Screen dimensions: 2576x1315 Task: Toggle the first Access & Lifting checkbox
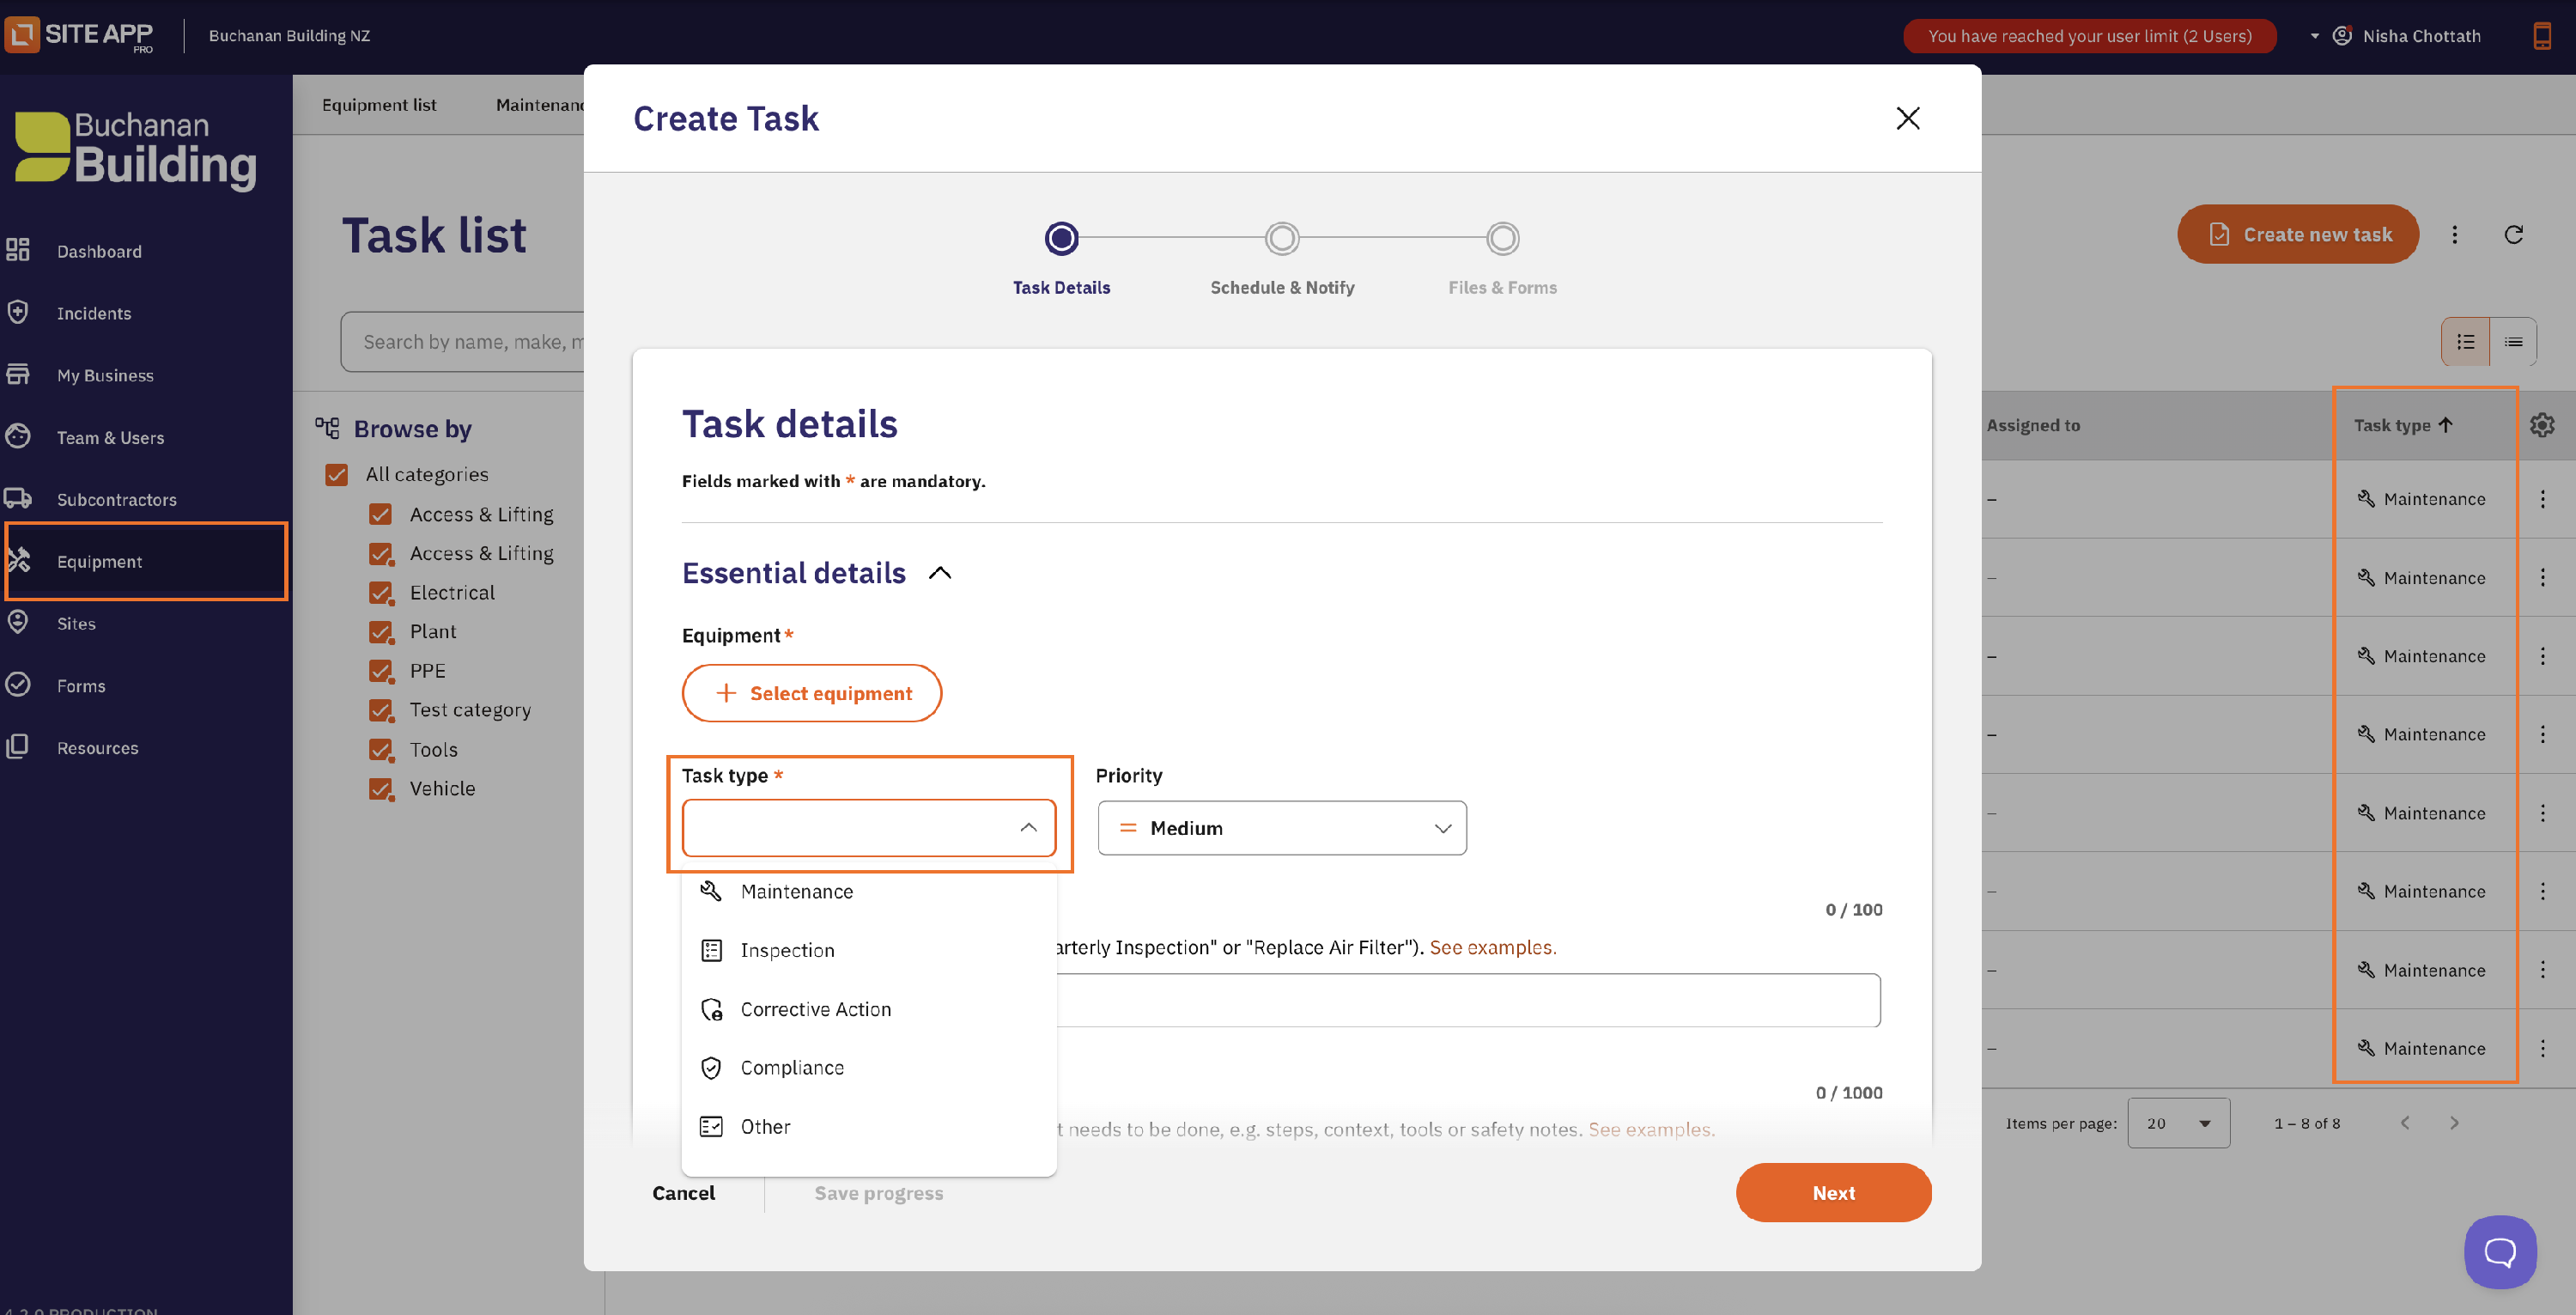(381, 514)
